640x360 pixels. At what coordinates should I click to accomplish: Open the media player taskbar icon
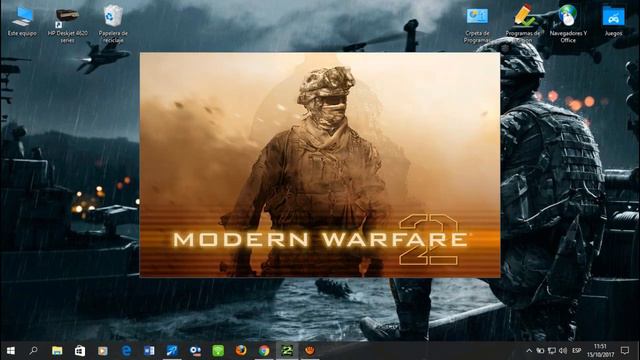tap(102, 351)
